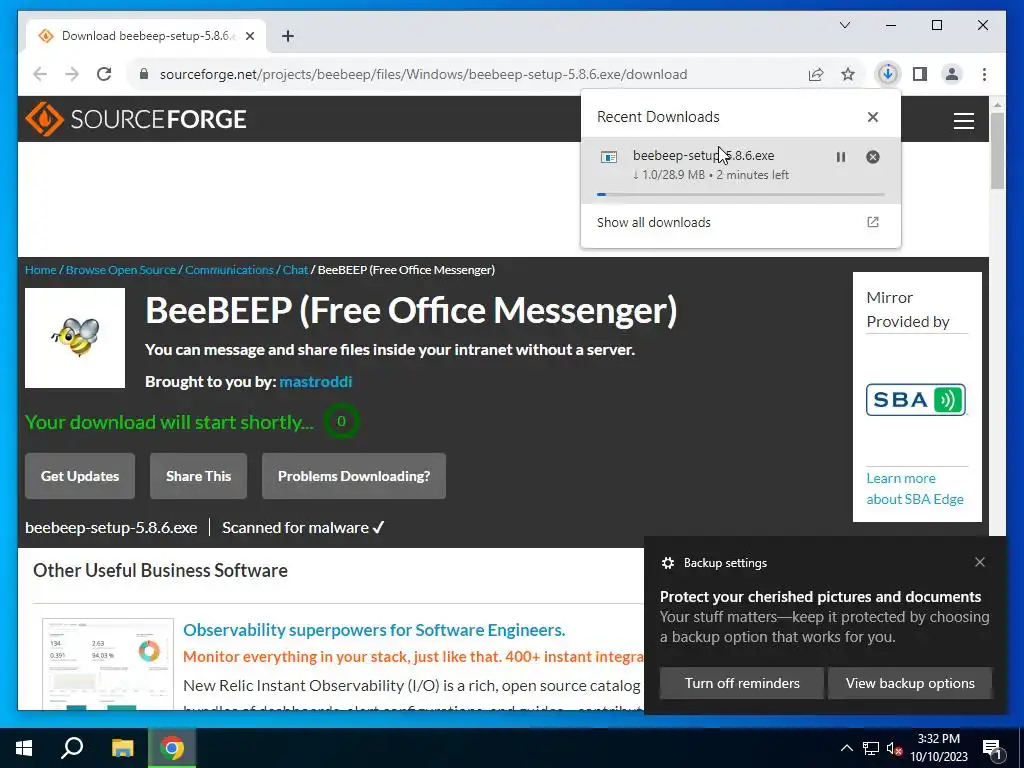Open Browse Open Source breadcrumb
Viewport: 1024px width, 768px height.
[121, 270]
